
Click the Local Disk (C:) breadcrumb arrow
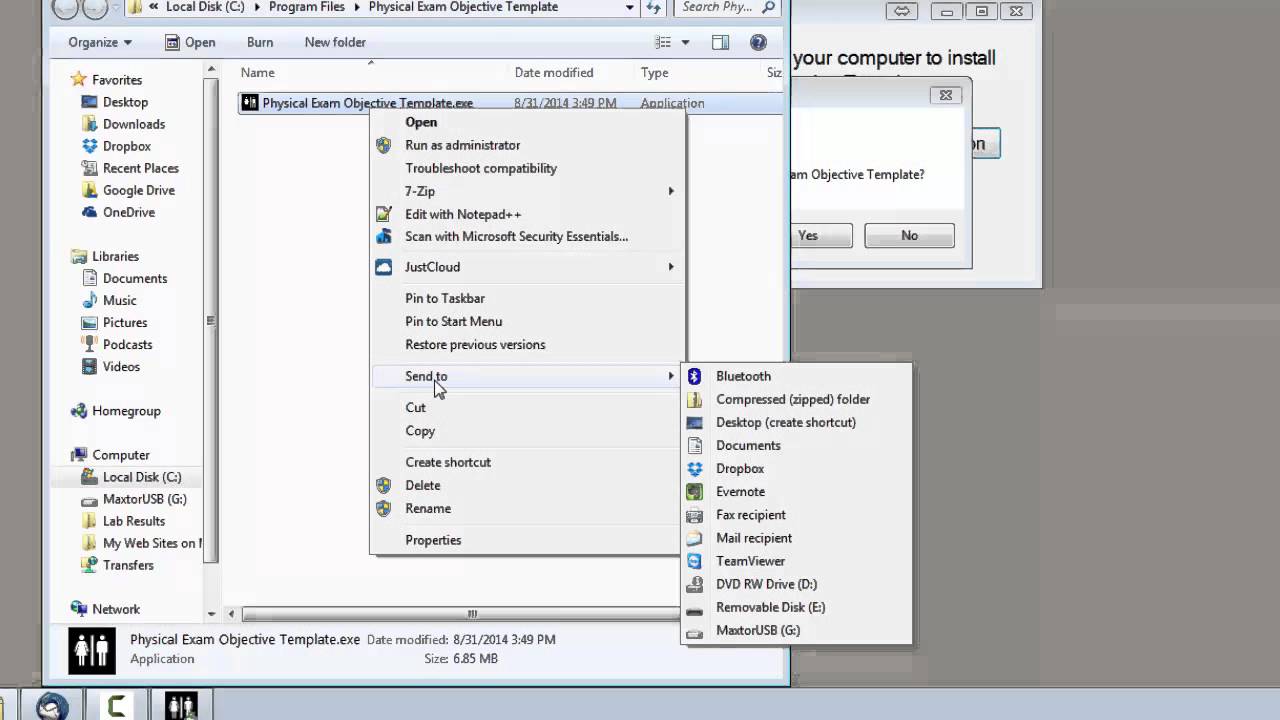pos(257,7)
